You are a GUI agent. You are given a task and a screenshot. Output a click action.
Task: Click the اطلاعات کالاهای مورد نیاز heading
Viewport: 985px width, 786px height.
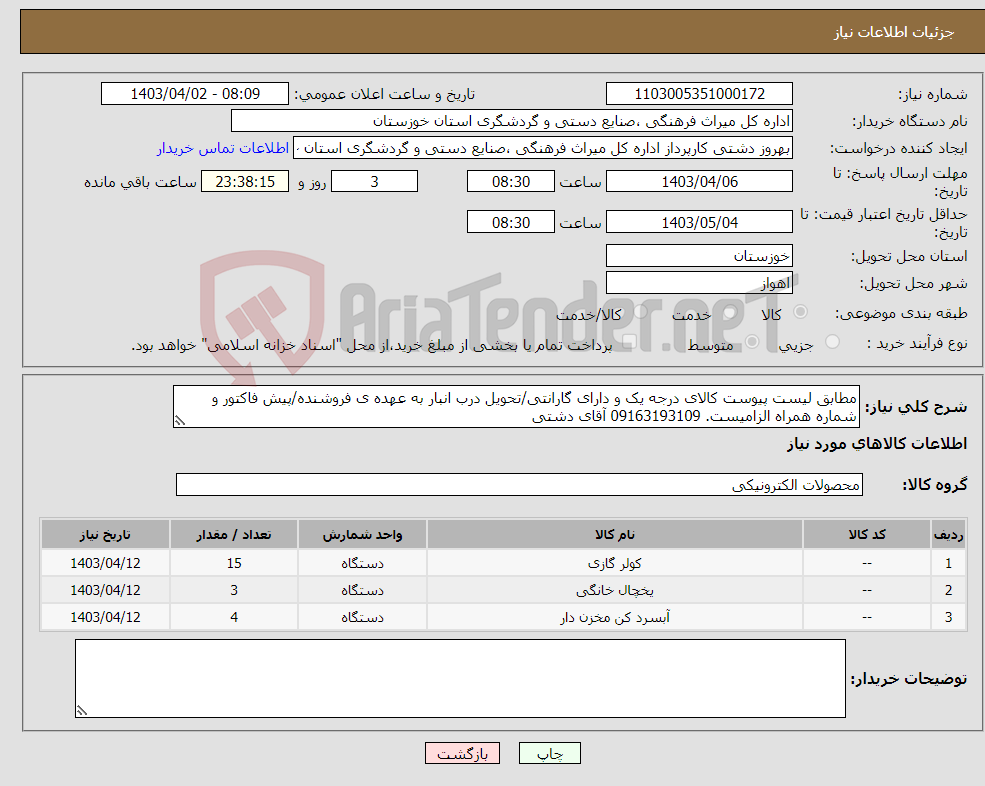click(x=877, y=444)
